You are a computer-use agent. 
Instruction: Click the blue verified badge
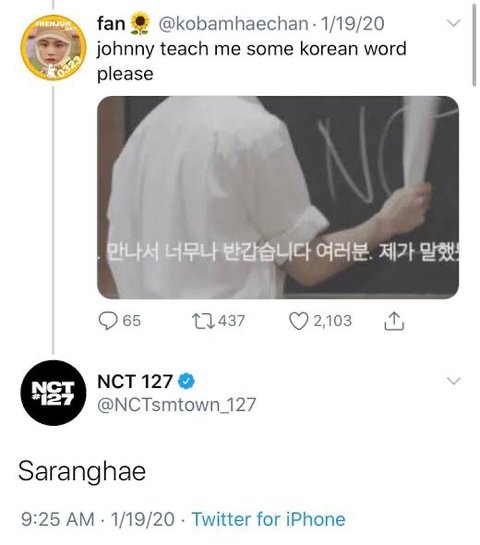[187, 381]
